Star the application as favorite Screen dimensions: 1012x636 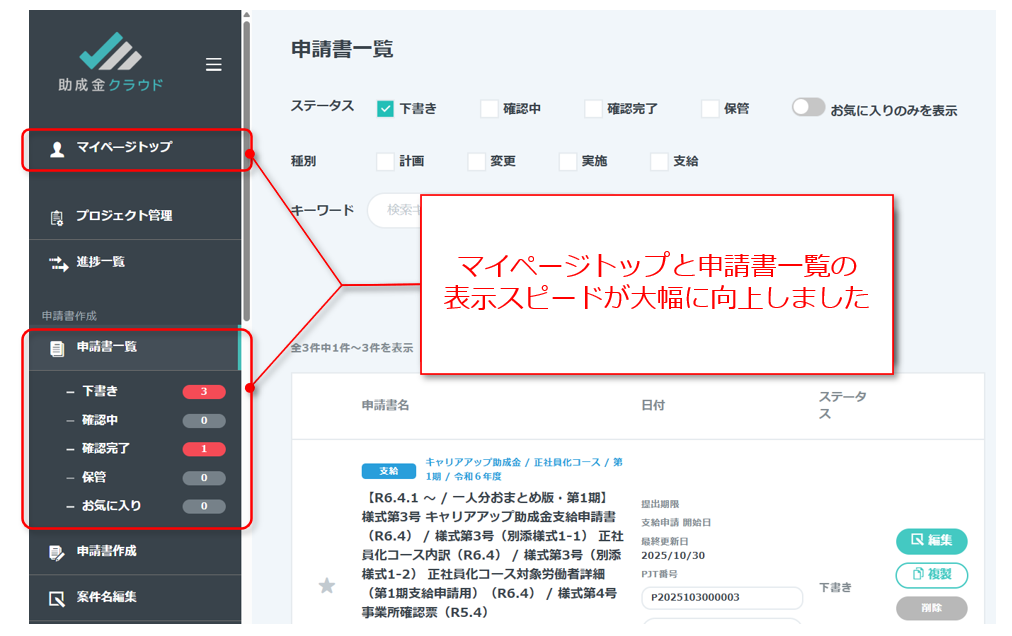[x=326, y=586]
